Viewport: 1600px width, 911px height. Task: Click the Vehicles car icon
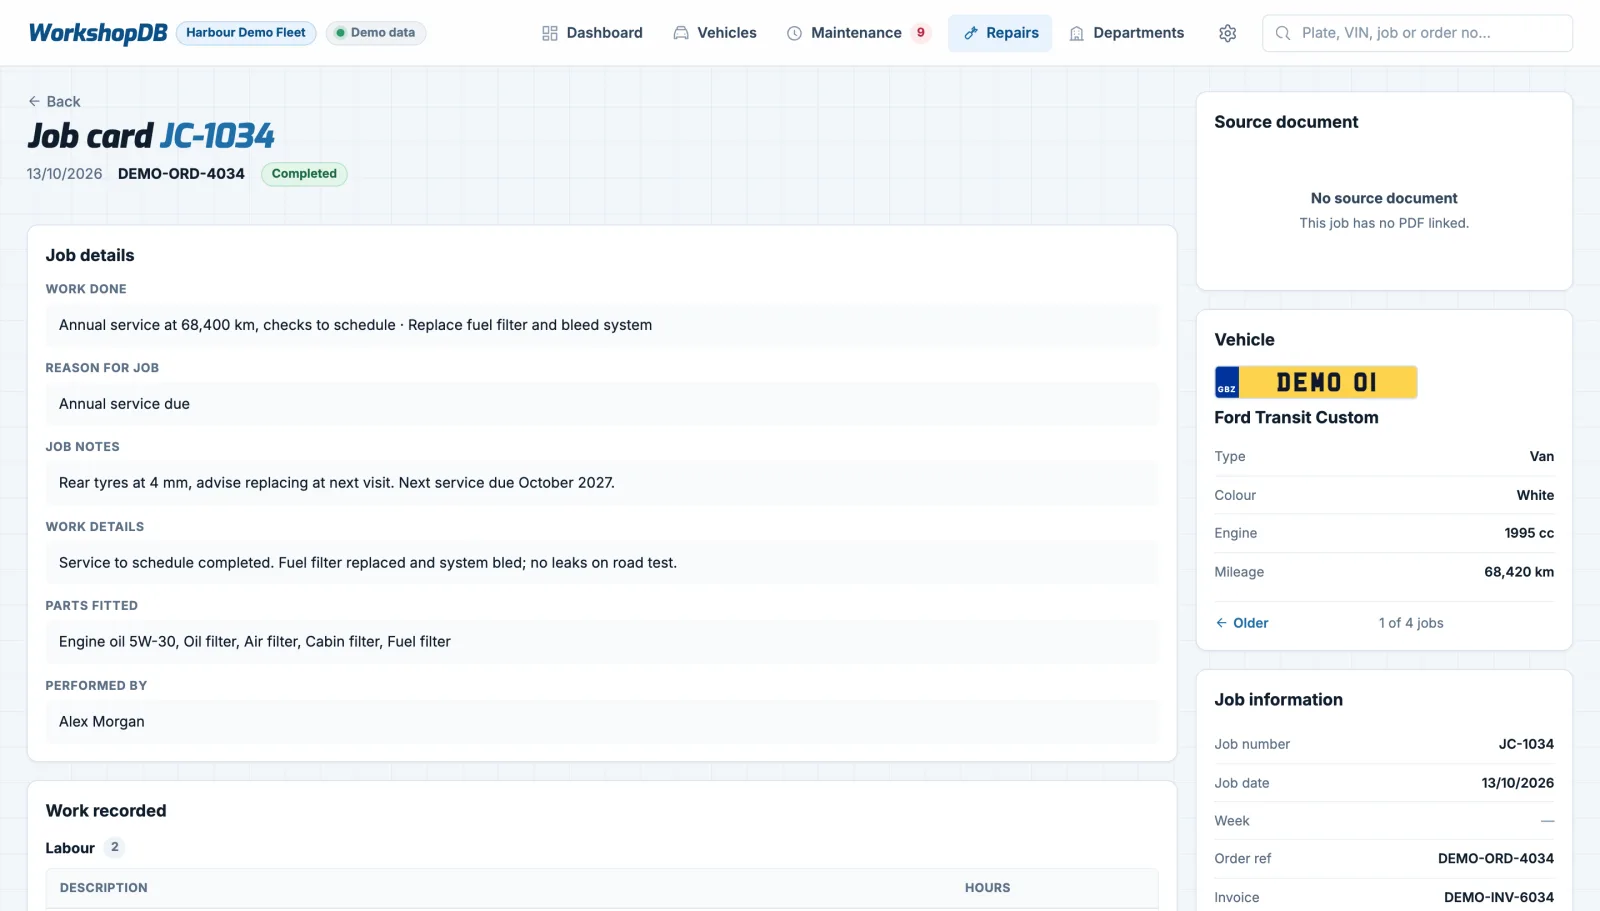click(x=681, y=33)
